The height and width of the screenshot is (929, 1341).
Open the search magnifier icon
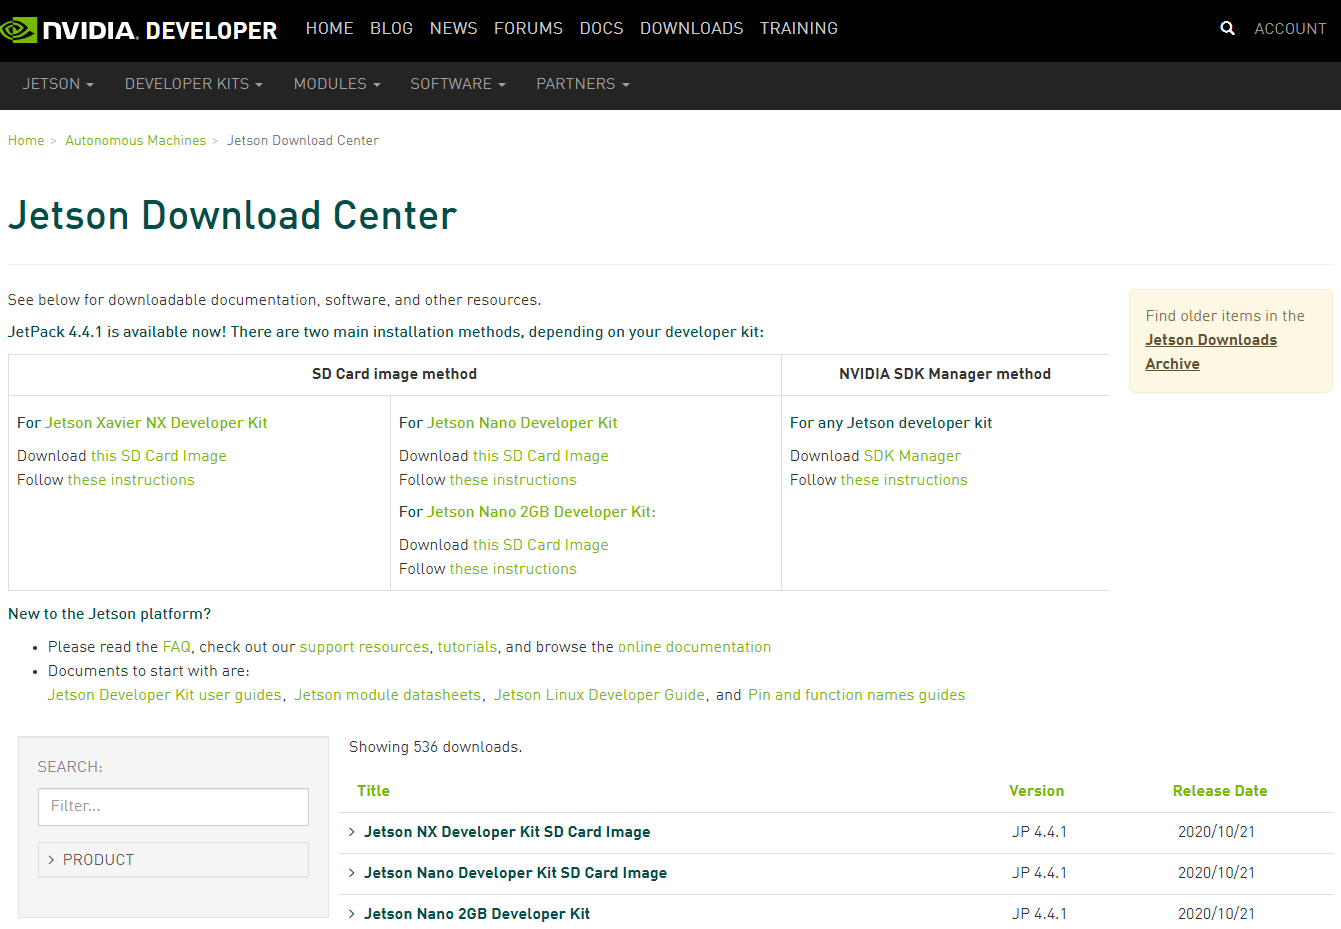(1227, 29)
